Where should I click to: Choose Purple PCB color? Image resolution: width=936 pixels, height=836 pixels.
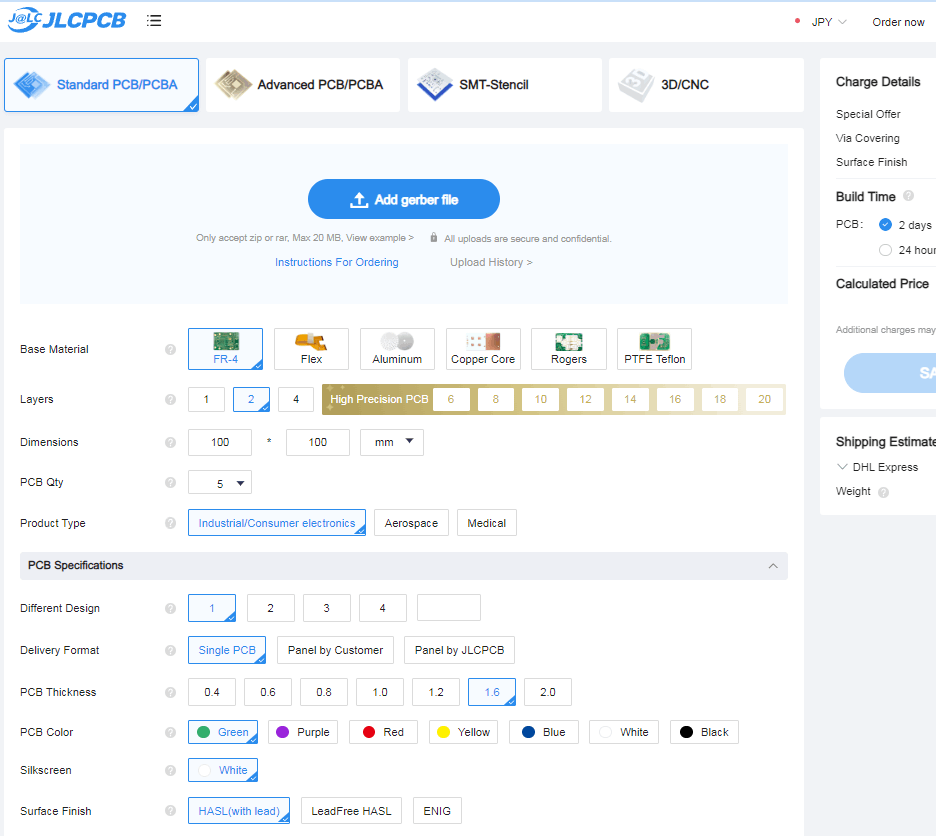coord(303,732)
